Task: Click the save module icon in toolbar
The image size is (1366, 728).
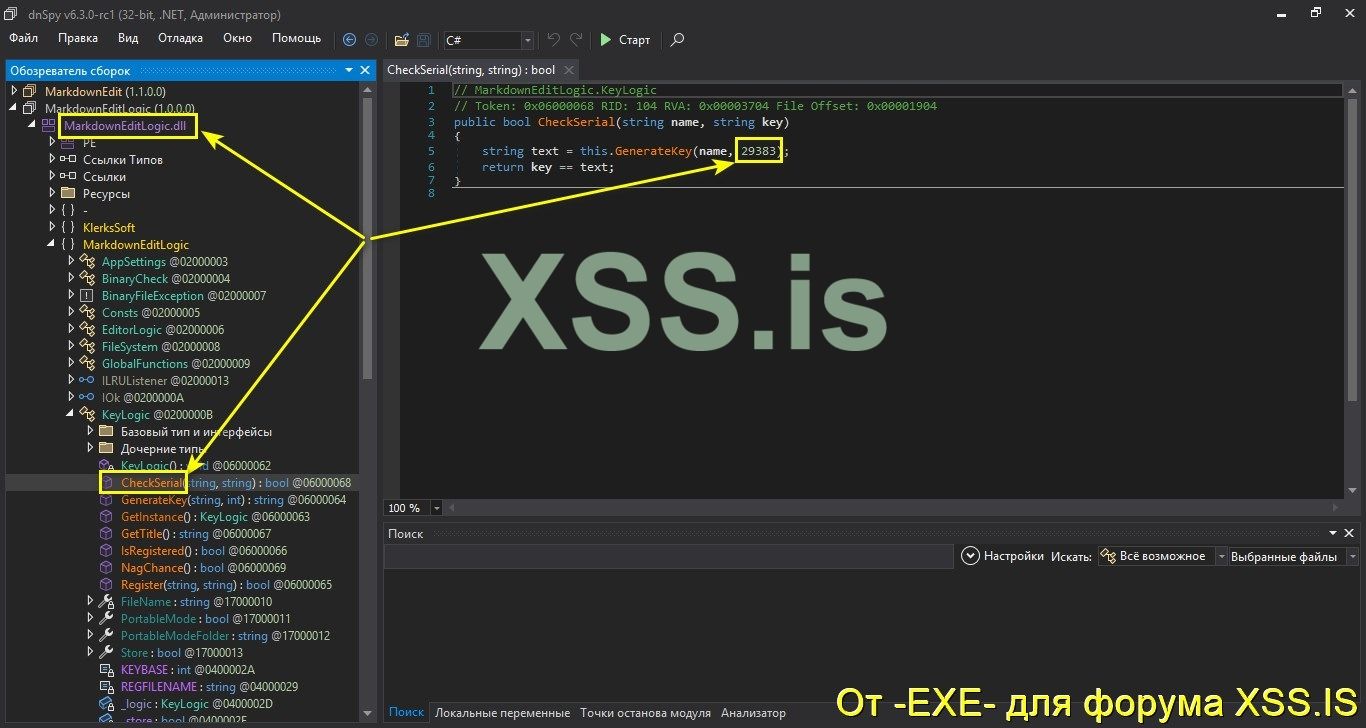Action: coord(422,40)
